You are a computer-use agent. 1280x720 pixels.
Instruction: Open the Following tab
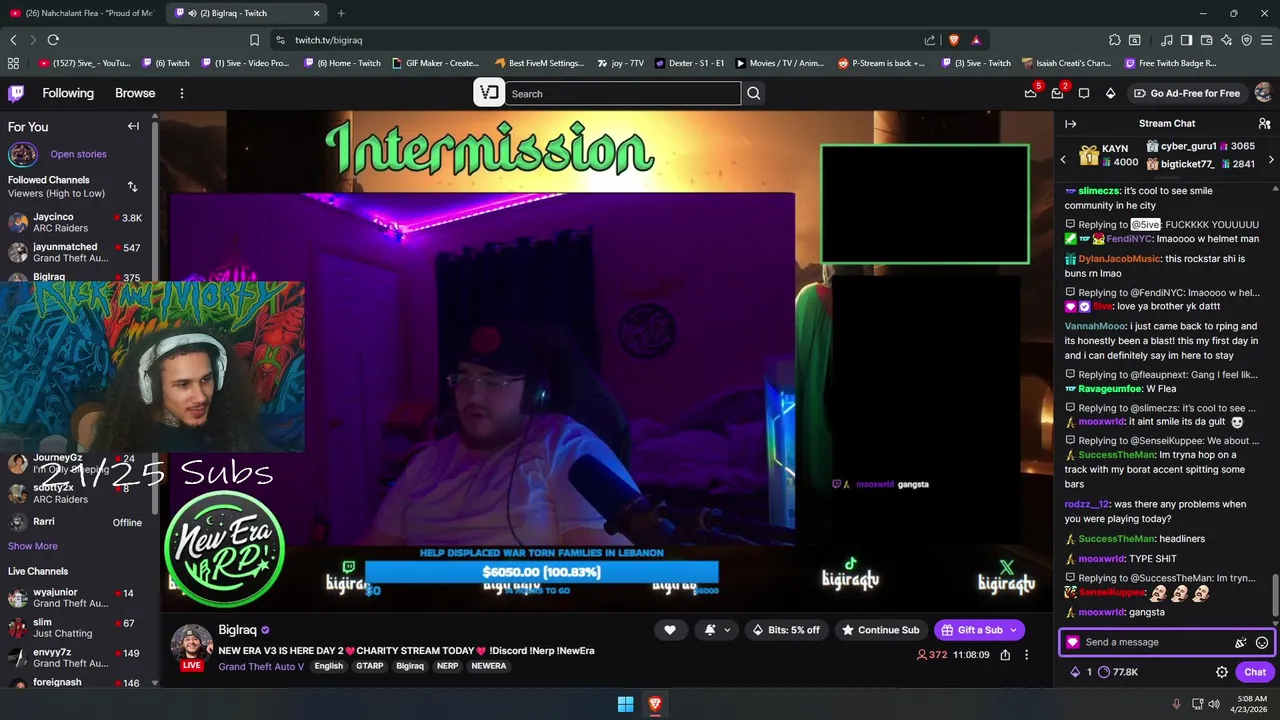(x=68, y=93)
